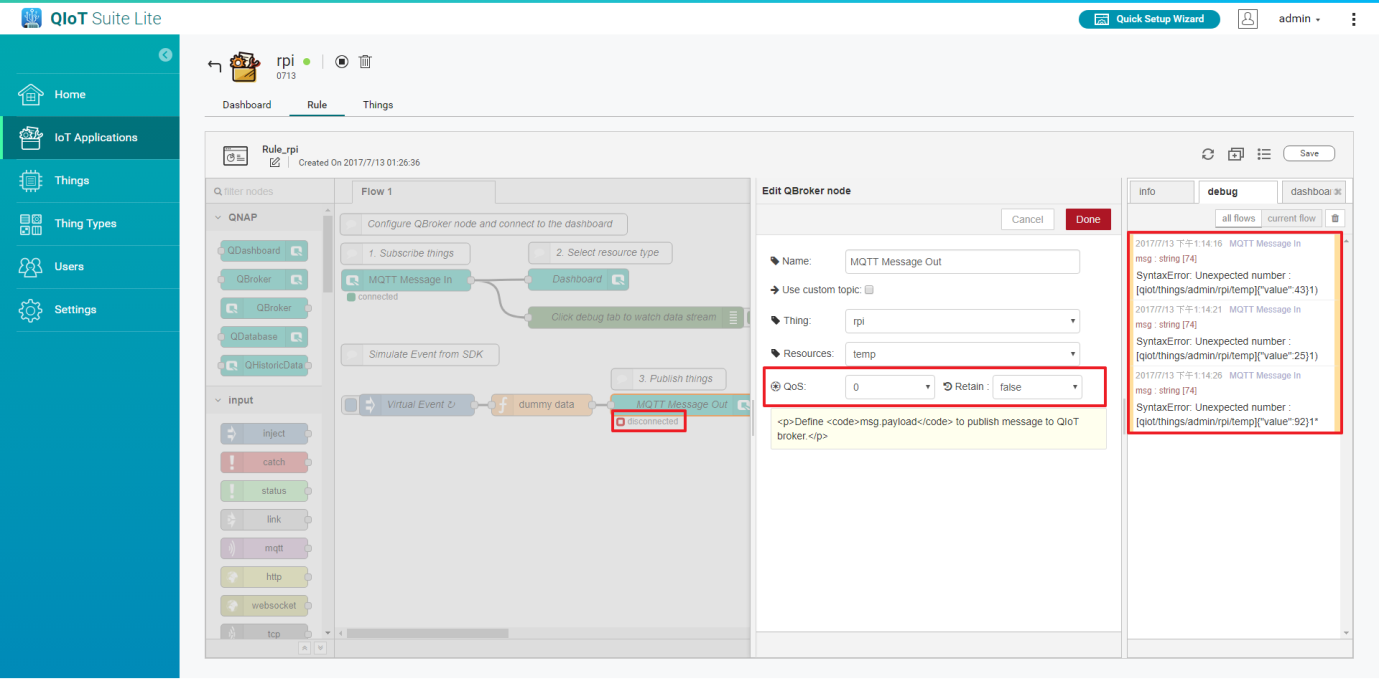The width and height of the screenshot is (1379, 681).
Task: Toggle the Virtual Event inject node button
Action: 350,405
